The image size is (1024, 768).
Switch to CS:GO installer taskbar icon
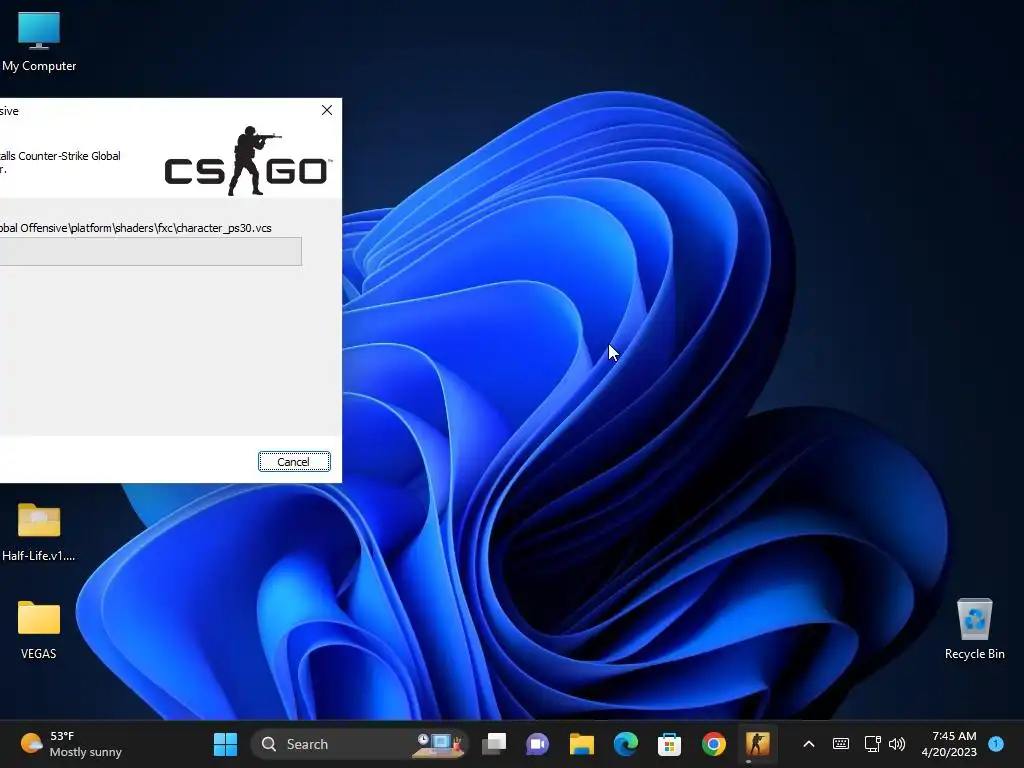pos(758,744)
